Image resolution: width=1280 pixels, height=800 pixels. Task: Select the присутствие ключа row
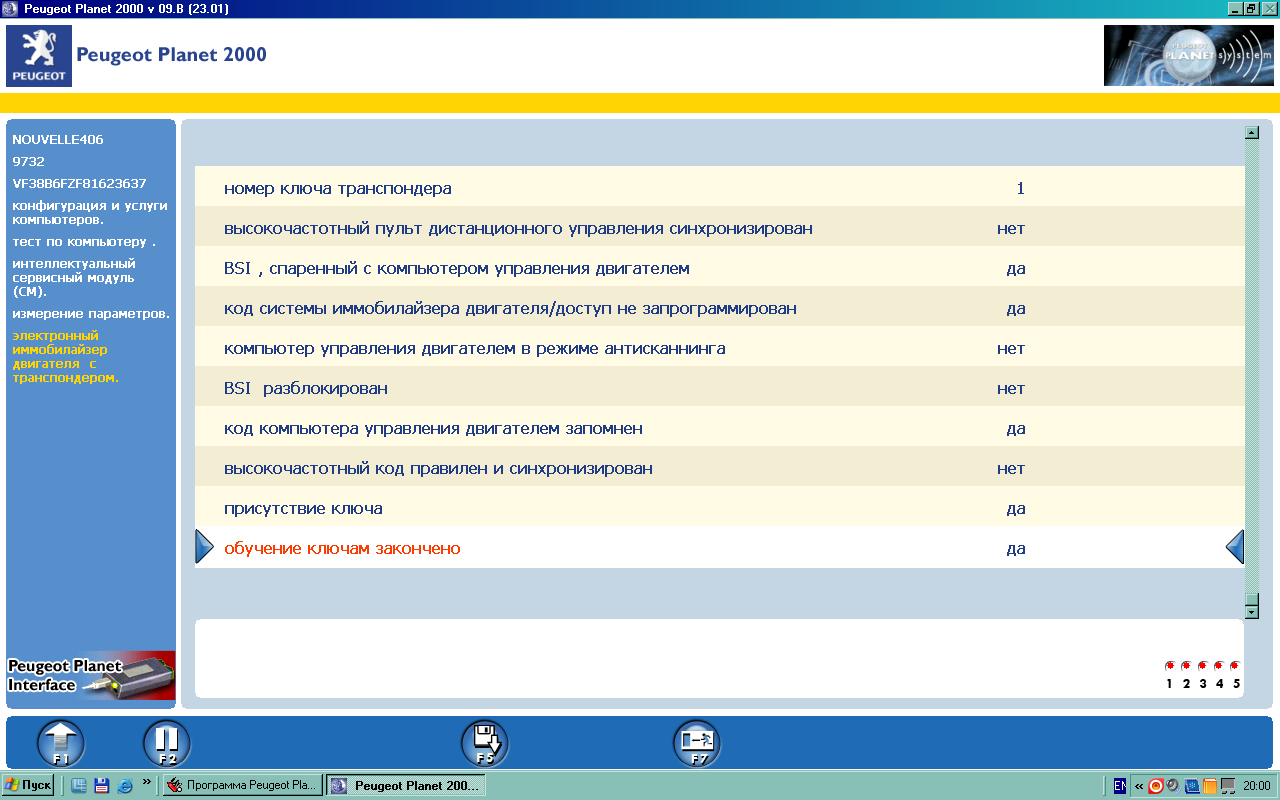(720, 508)
